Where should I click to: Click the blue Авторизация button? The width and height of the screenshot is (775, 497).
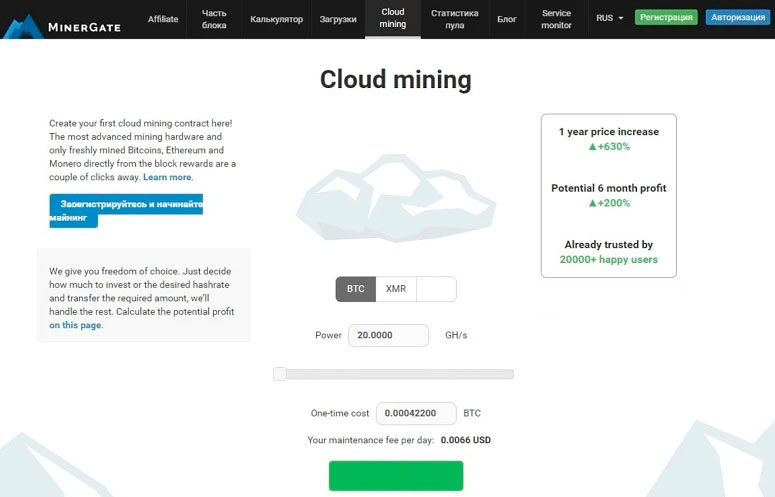(738, 17)
